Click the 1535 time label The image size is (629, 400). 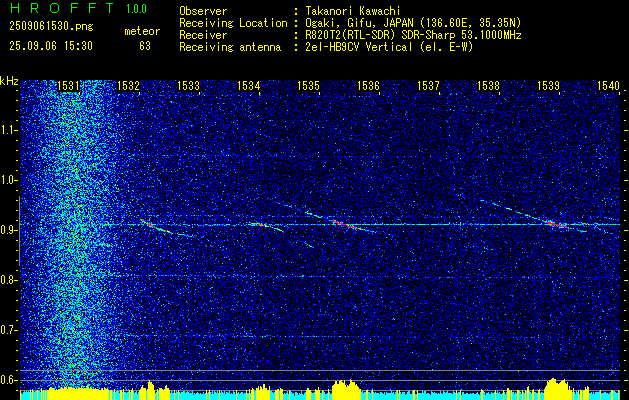coord(308,85)
